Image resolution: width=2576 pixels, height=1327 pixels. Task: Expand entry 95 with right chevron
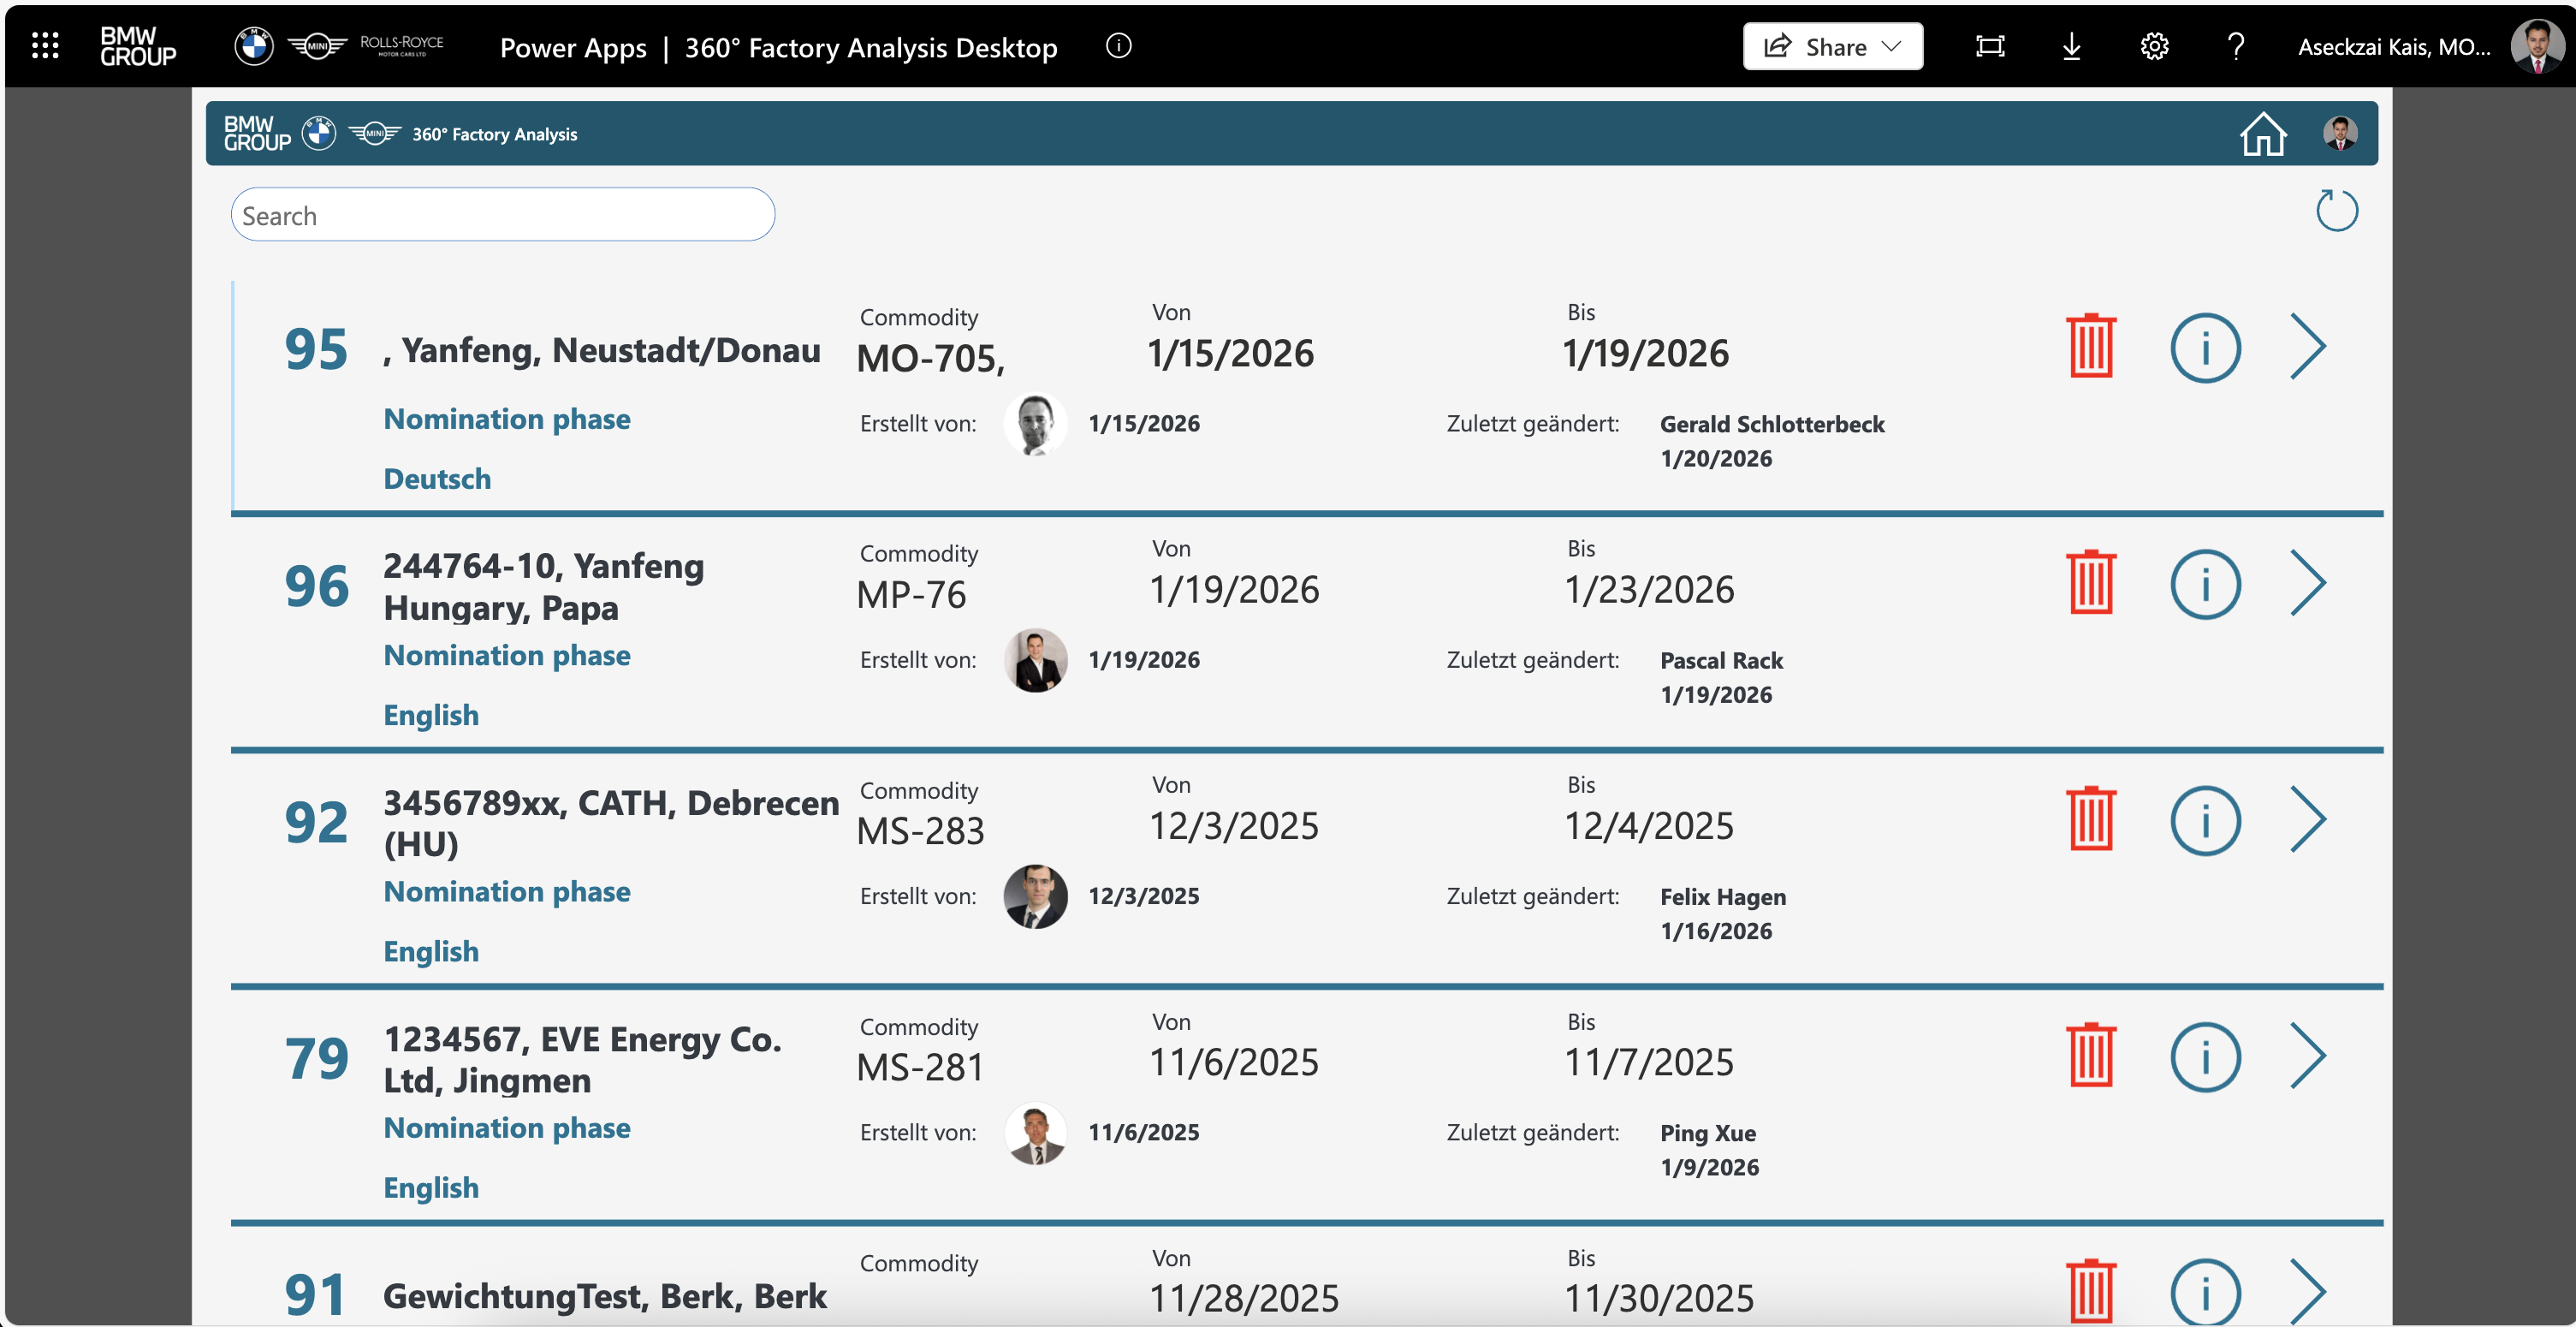[2308, 347]
